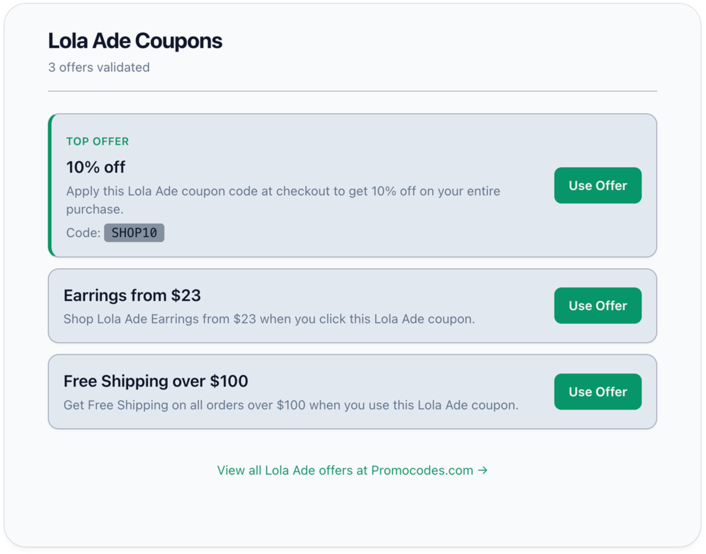Click the "3 offers validated" subtitle
Image resolution: width=706 pixels, height=554 pixels.
(99, 68)
